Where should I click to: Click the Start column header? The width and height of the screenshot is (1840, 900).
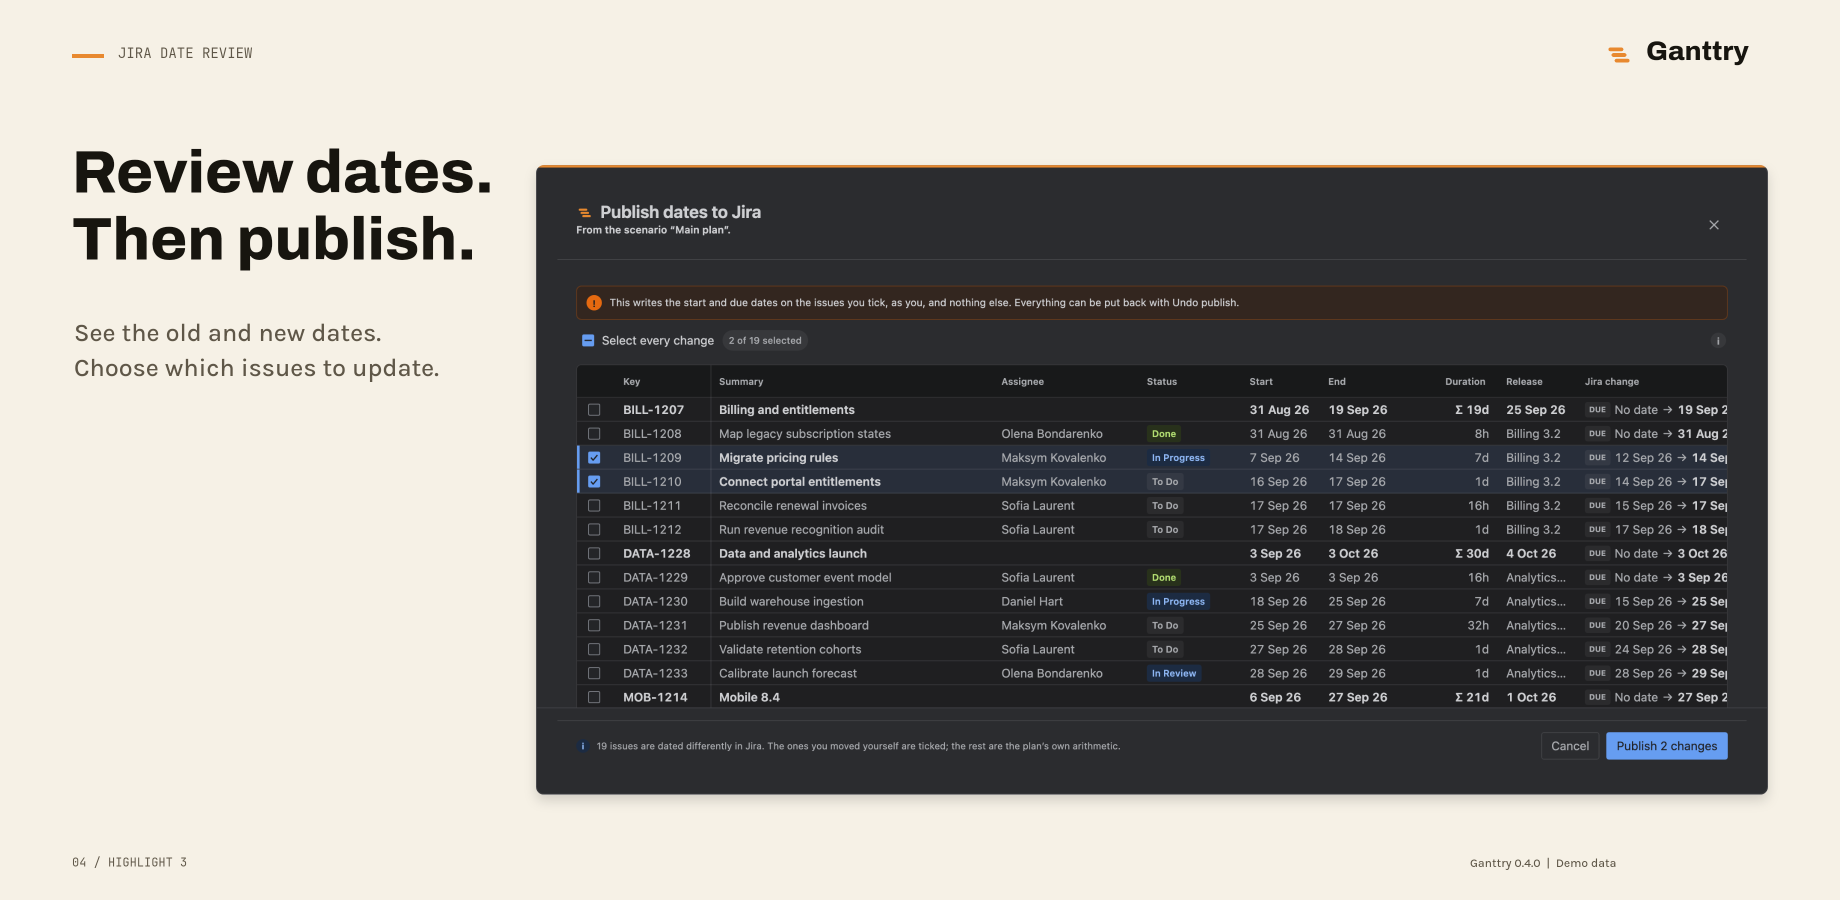coord(1261,382)
